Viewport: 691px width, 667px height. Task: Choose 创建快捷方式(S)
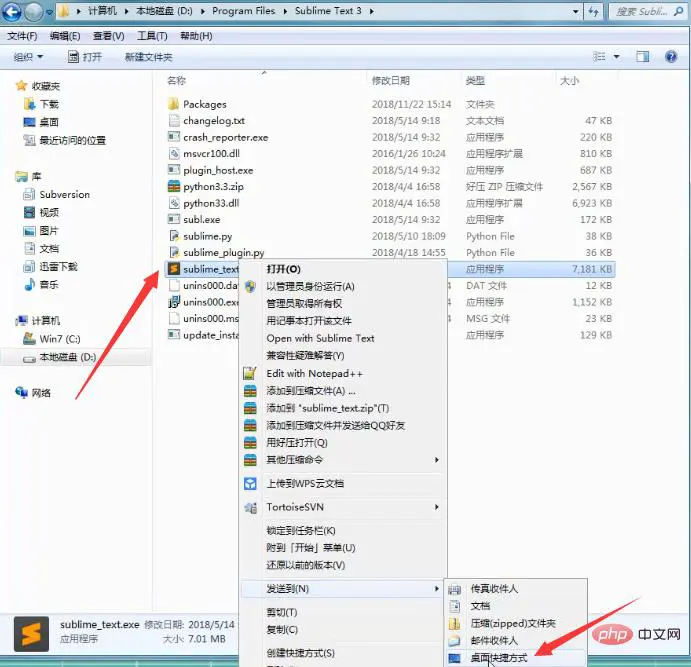301,653
